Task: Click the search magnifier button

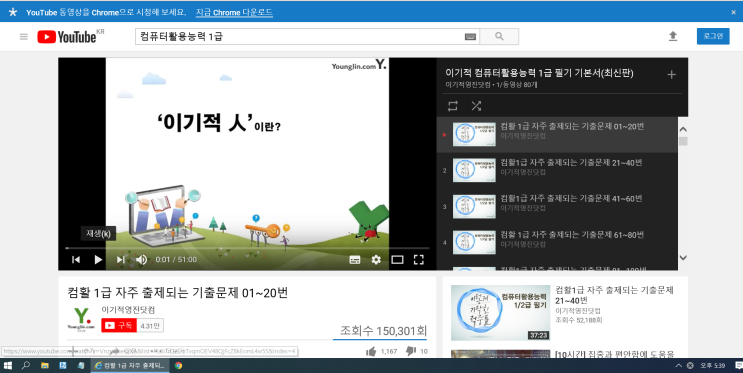Action: point(499,36)
